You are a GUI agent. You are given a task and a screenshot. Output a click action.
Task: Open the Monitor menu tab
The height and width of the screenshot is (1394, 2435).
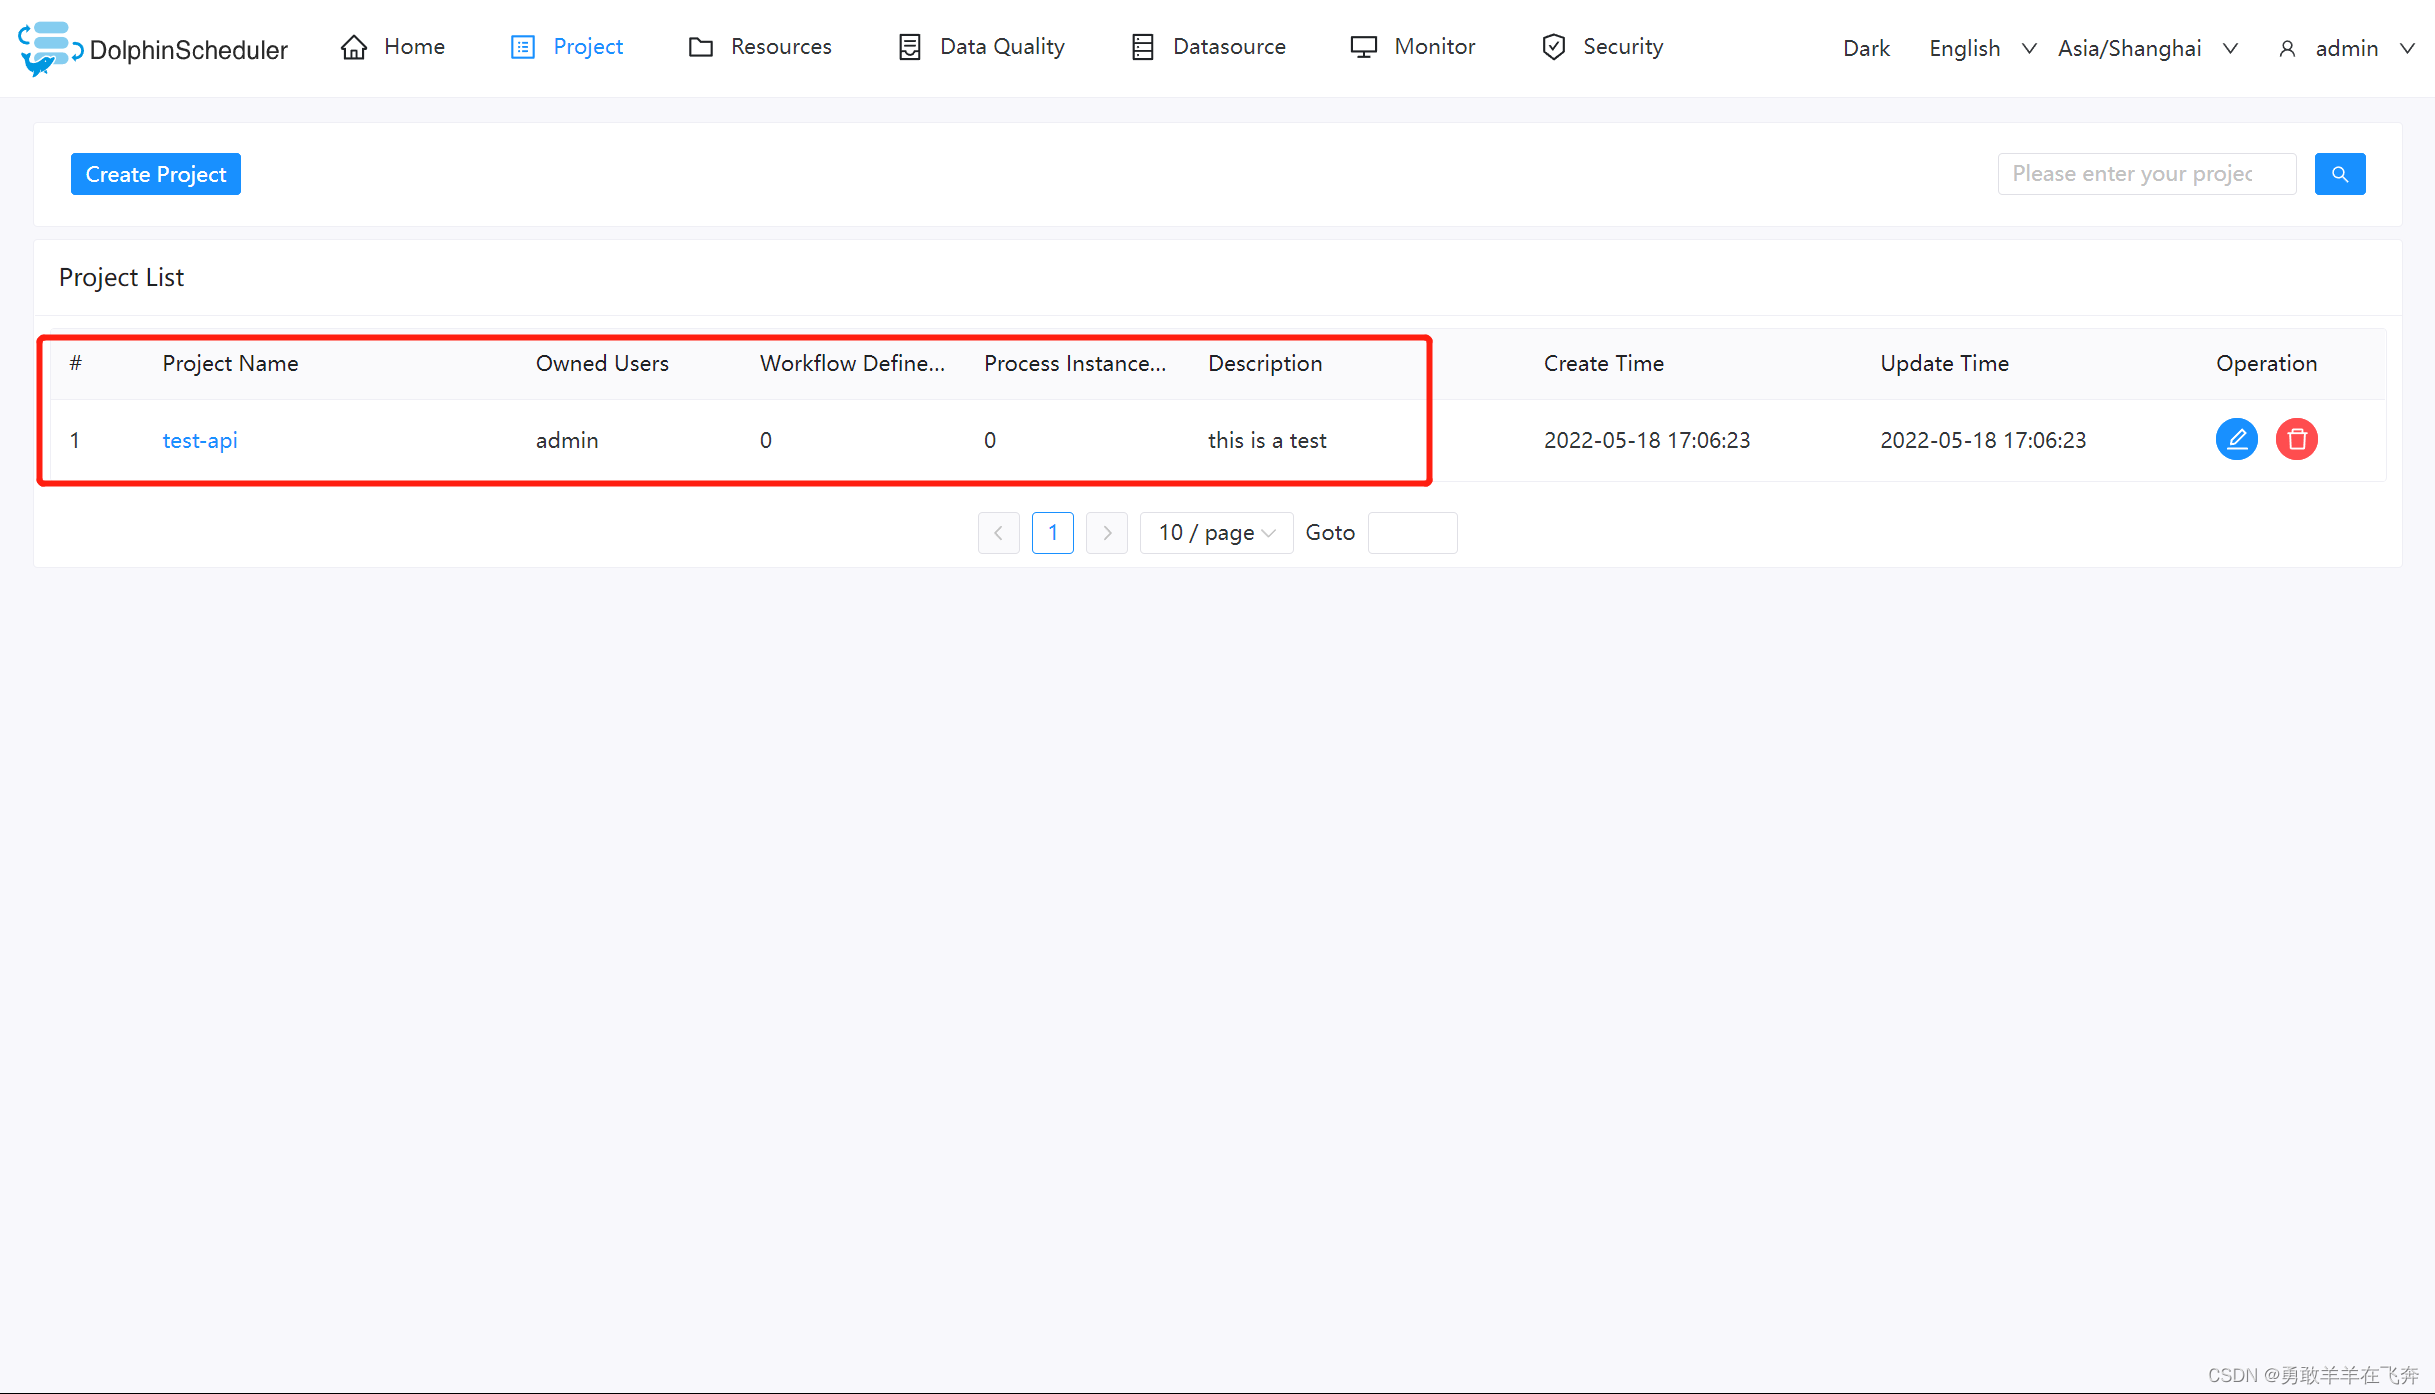(1433, 45)
